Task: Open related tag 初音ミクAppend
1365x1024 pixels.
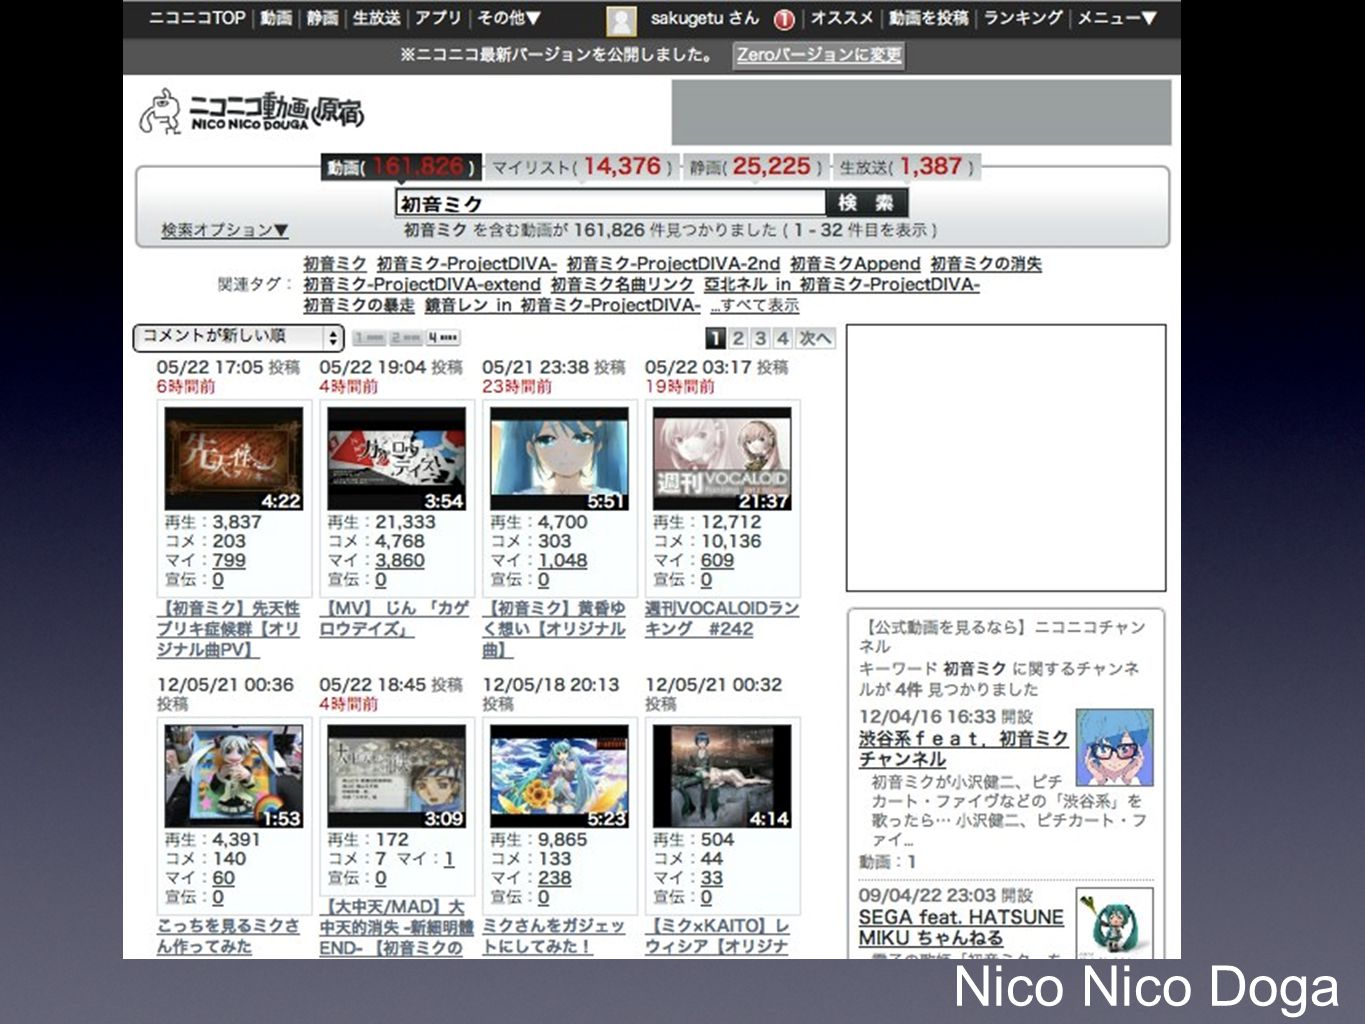Action: pyautogui.click(x=855, y=264)
